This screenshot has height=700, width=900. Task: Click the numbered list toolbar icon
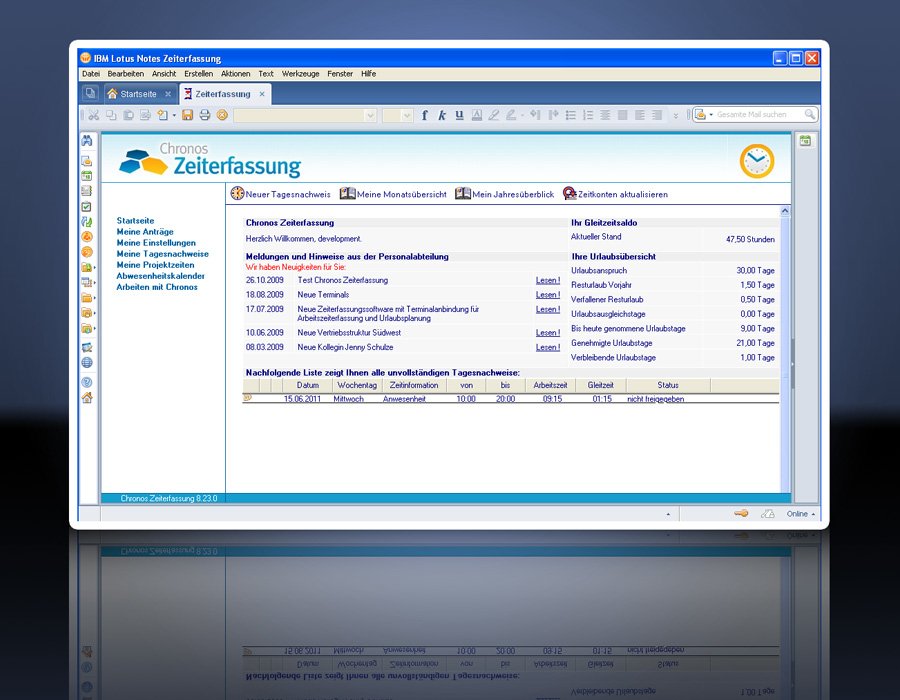click(588, 115)
